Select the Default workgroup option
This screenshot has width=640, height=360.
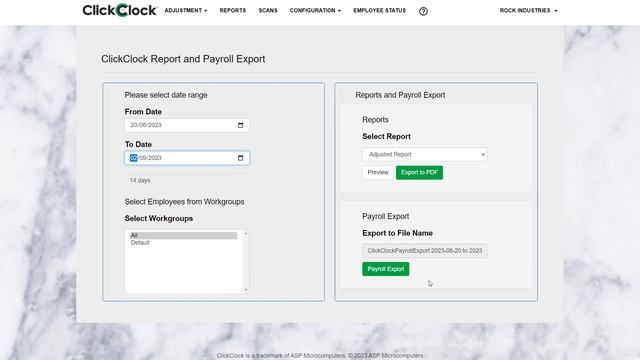click(x=183, y=243)
